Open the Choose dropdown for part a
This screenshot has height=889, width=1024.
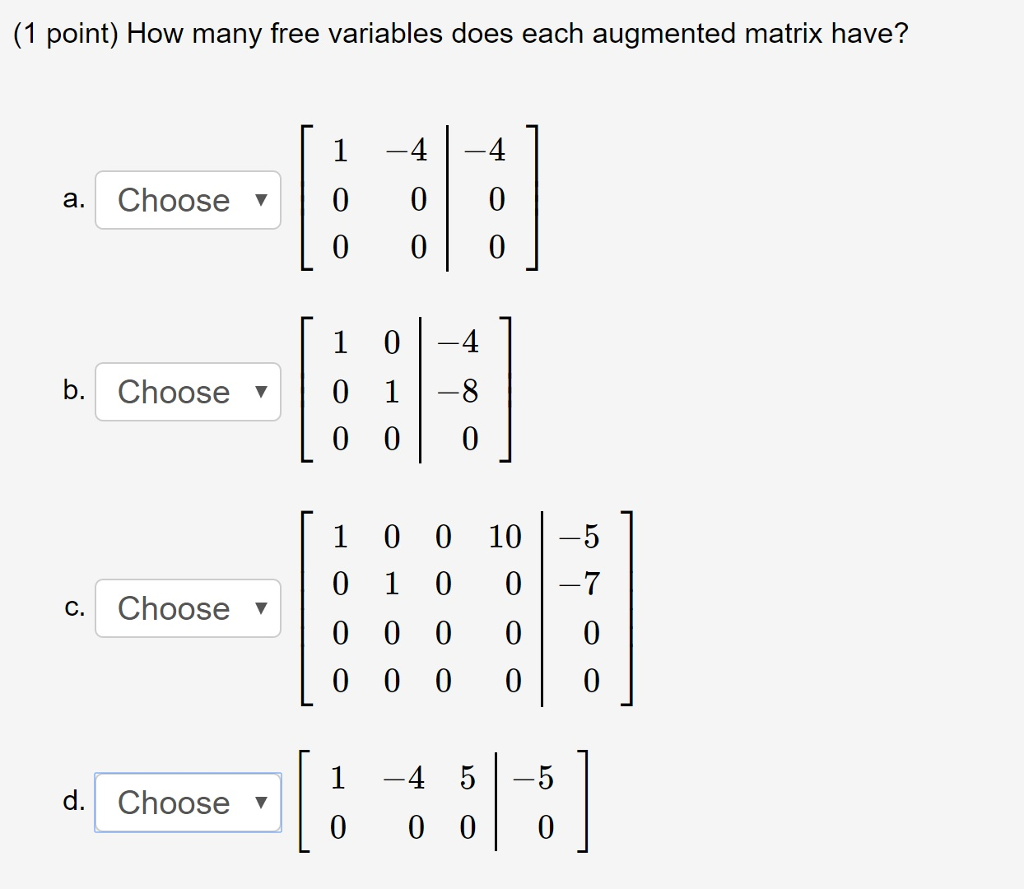pos(186,201)
